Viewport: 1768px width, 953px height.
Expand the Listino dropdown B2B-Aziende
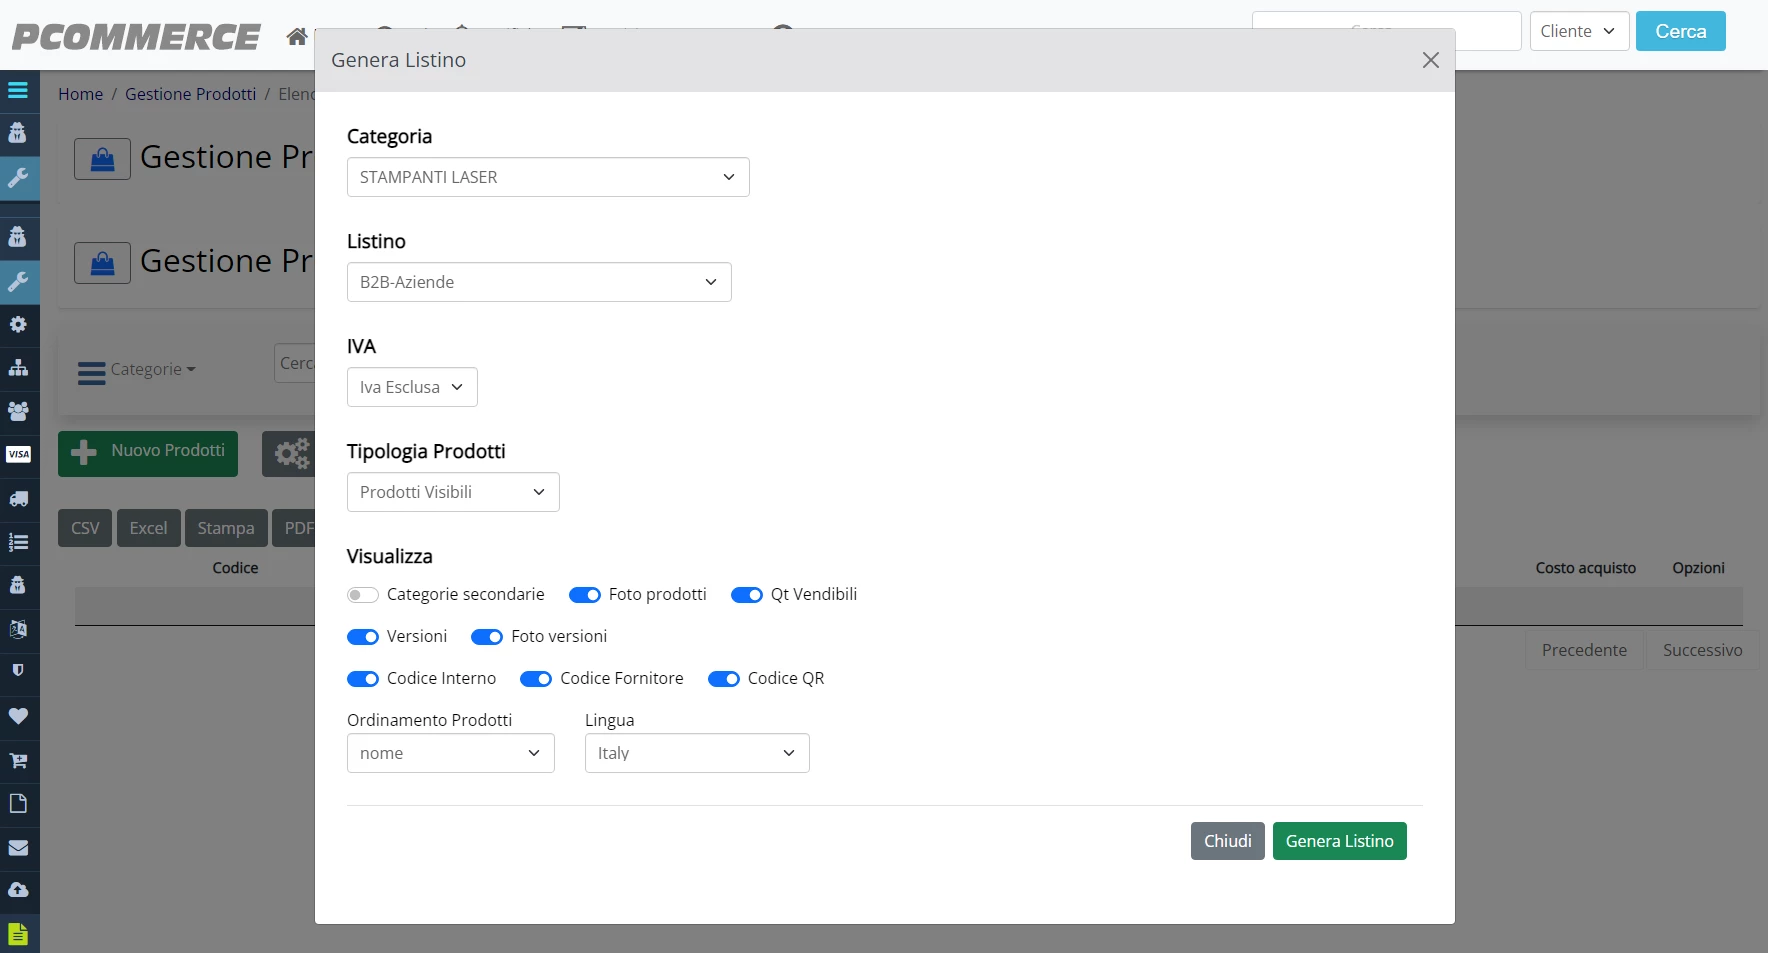pos(539,282)
